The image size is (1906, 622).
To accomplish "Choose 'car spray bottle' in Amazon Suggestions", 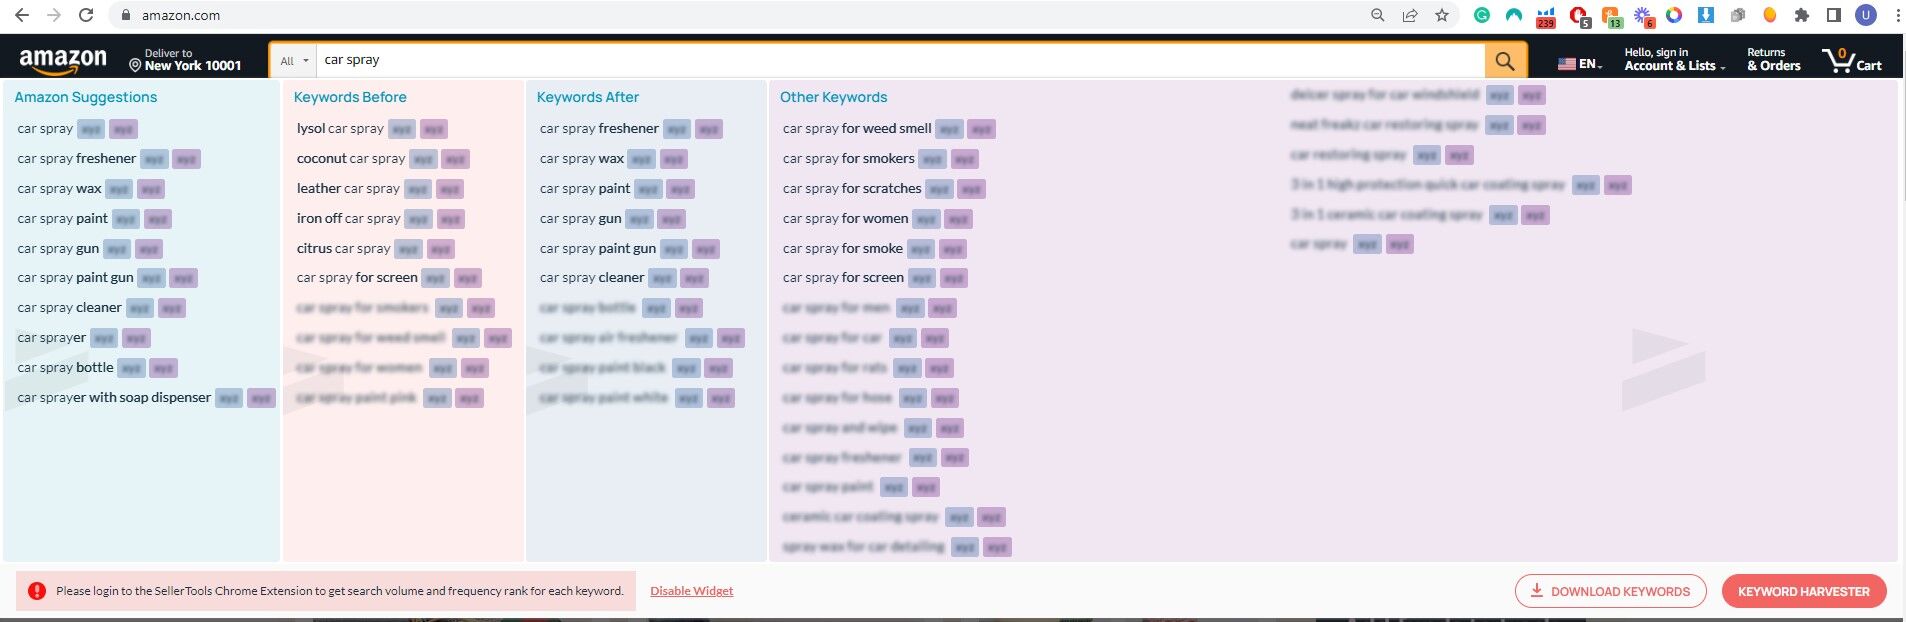I will click(66, 367).
